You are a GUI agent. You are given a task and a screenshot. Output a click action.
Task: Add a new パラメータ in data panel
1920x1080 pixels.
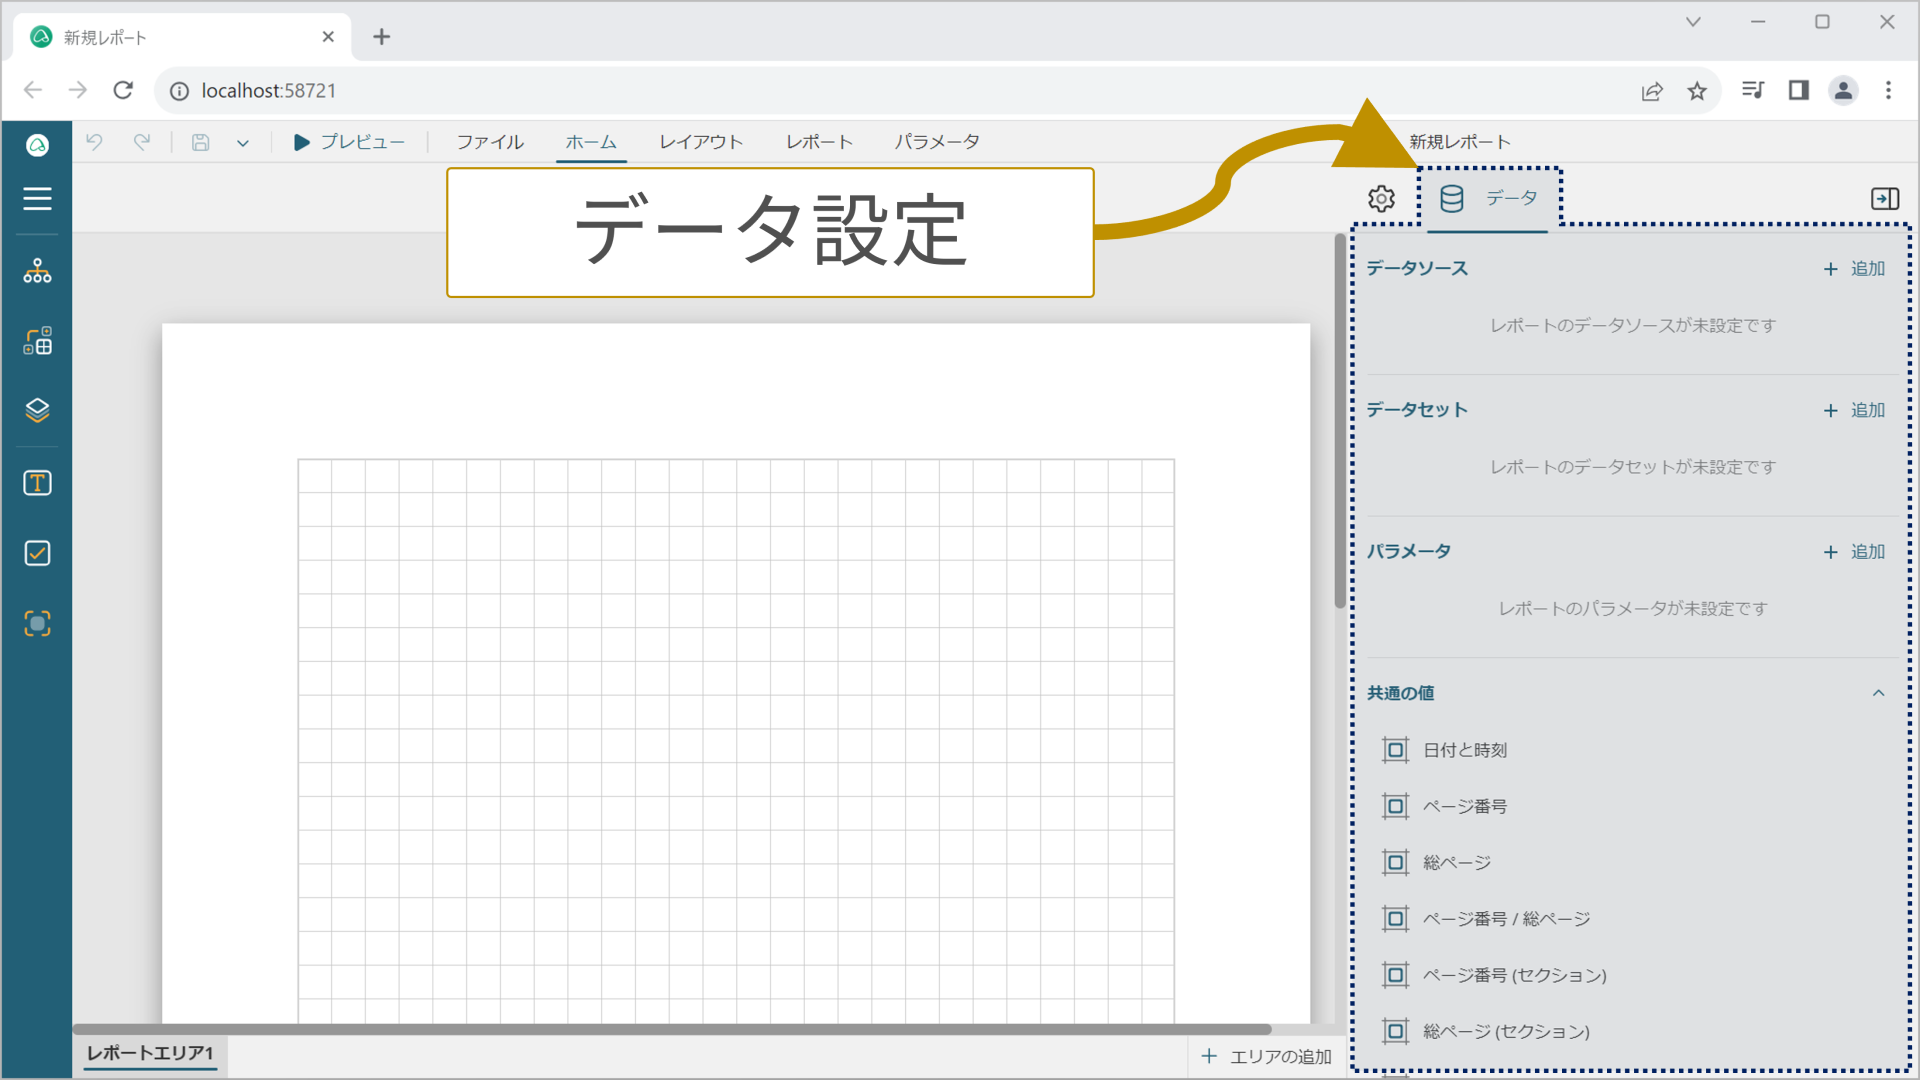click(x=1854, y=552)
